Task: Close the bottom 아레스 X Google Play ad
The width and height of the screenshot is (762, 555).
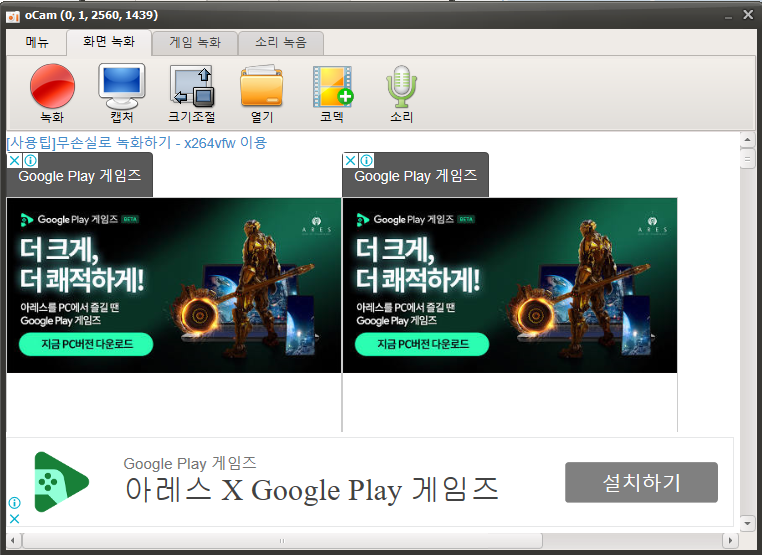Action: coord(15,519)
